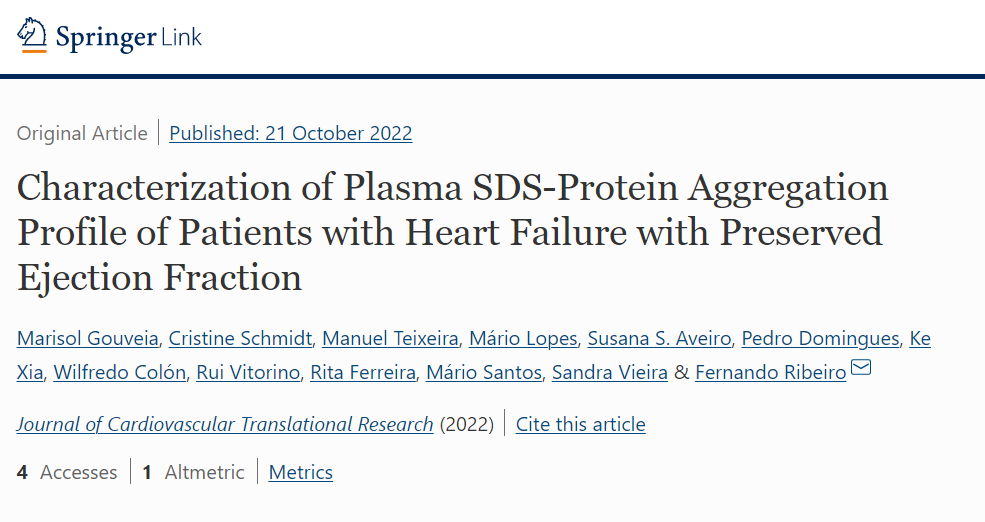Click author Mário Santos name
The image size is (985, 522).
coord(484,372)
